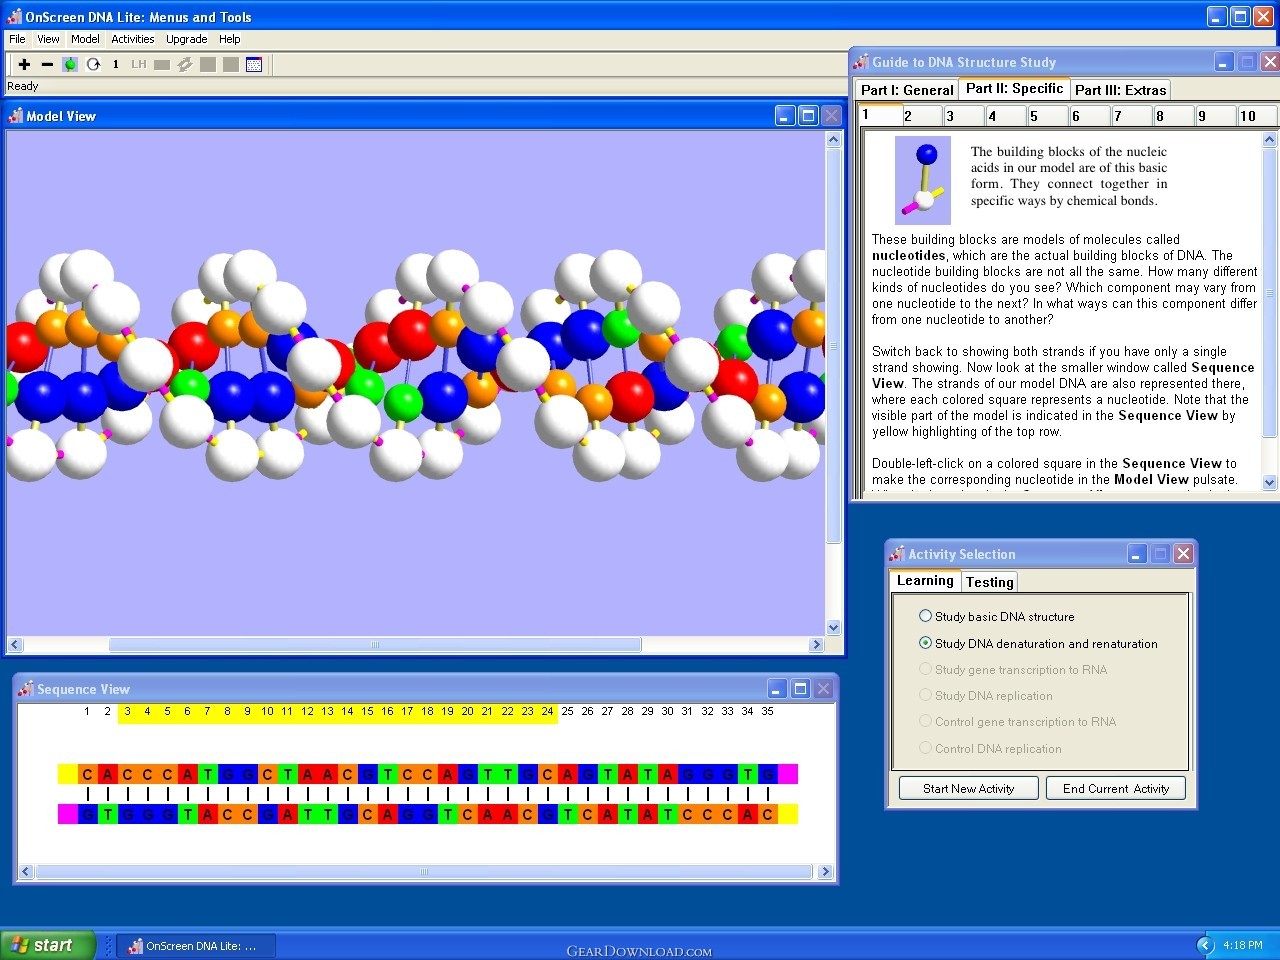Click the magenta end square of top strand
The height and width of the screenshot is (960, 1280).
tap(788, 774)
